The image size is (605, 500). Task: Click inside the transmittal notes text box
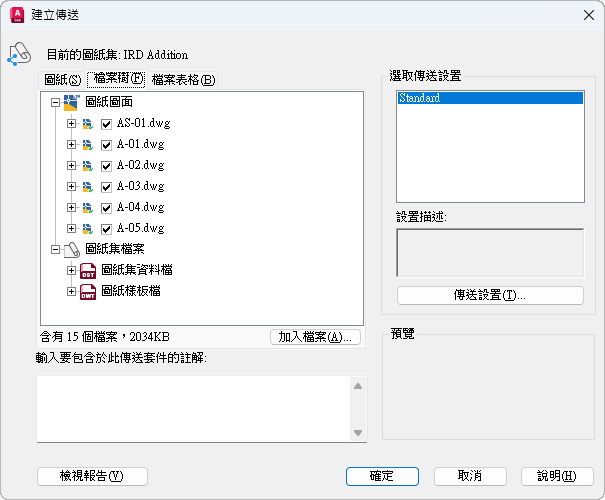(190, 407)
